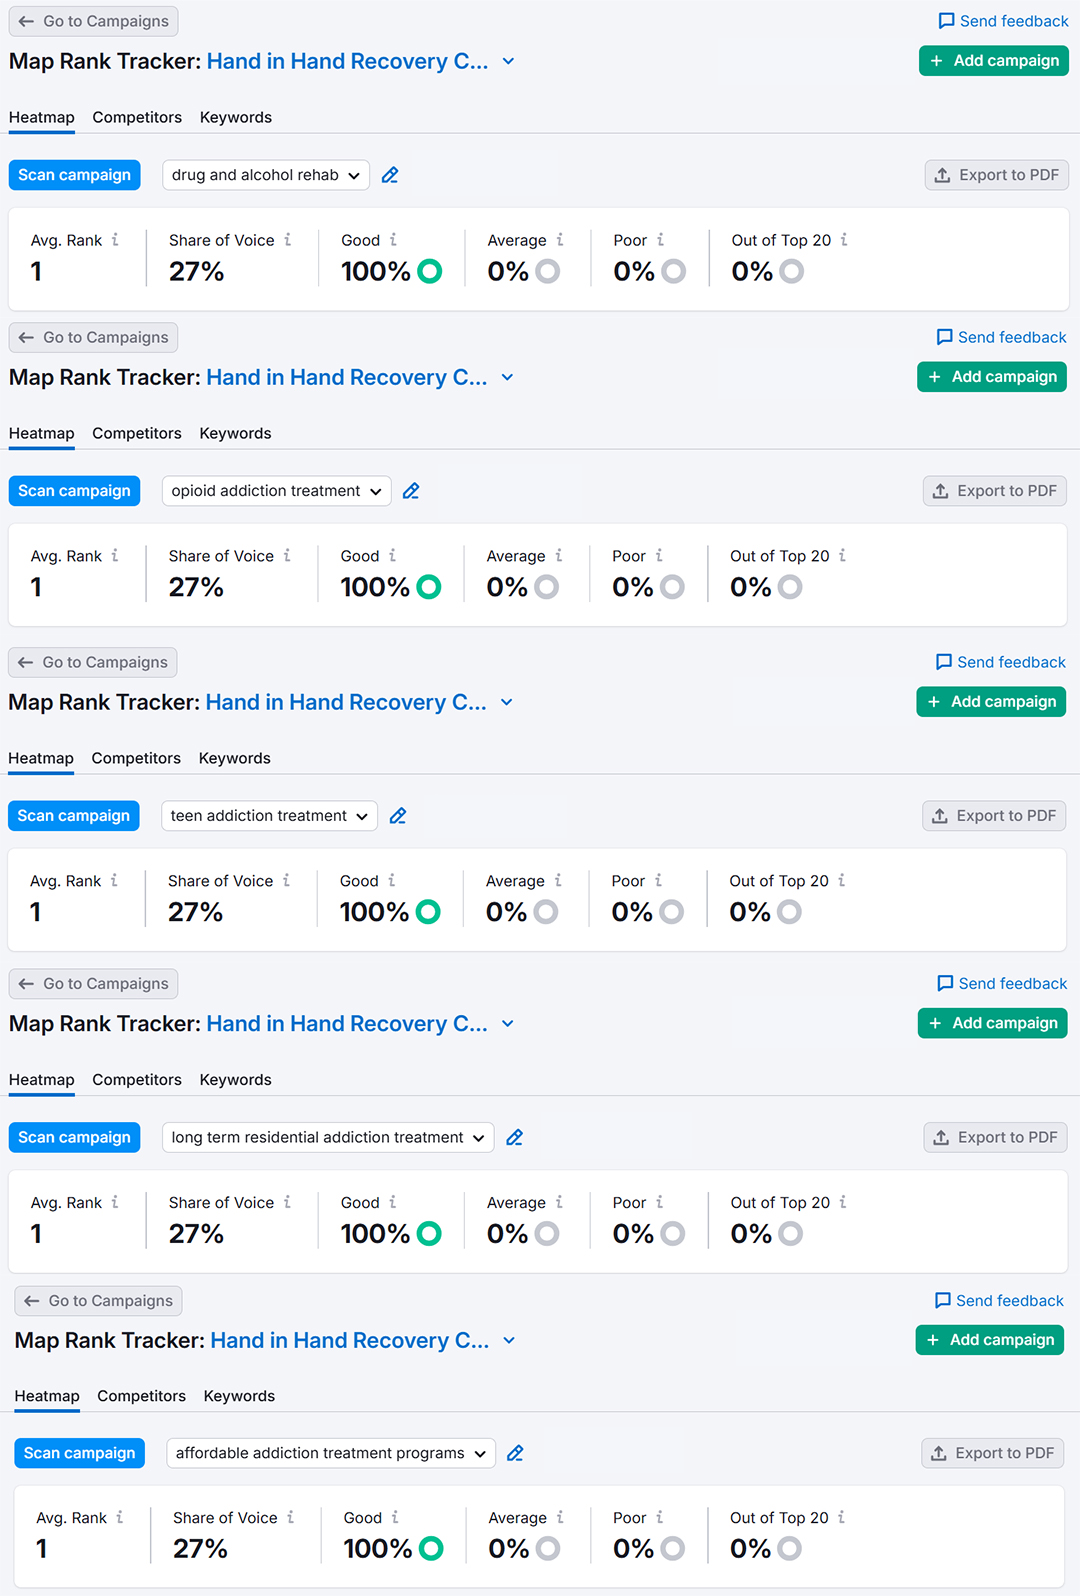Open Keywords tab above teen addiction treatment keyword
This screenshot has height=1596, width=1080.
coord(234,758)
